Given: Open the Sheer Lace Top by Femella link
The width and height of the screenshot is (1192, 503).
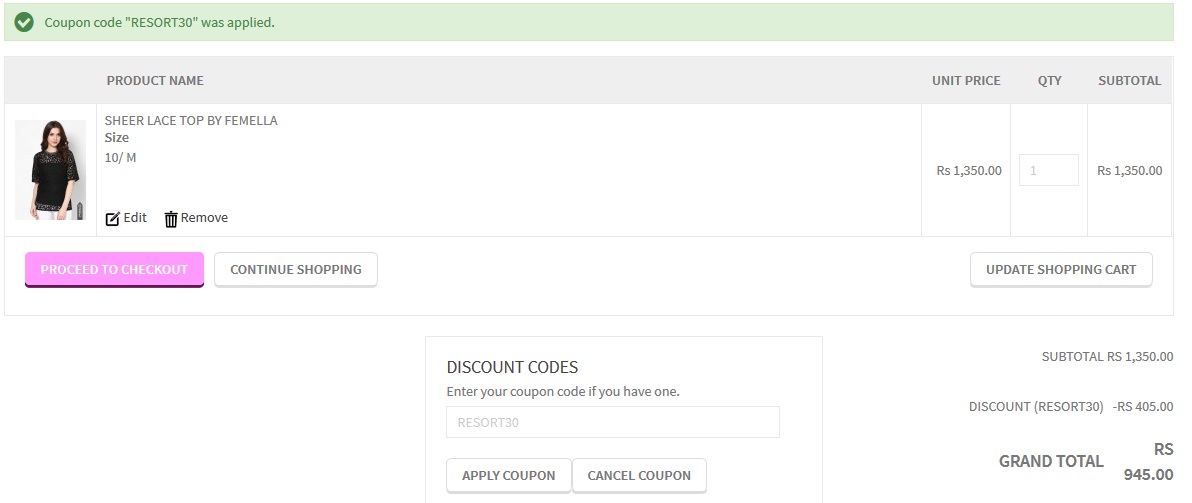Looking at the screenshot, I should (191, 120).
